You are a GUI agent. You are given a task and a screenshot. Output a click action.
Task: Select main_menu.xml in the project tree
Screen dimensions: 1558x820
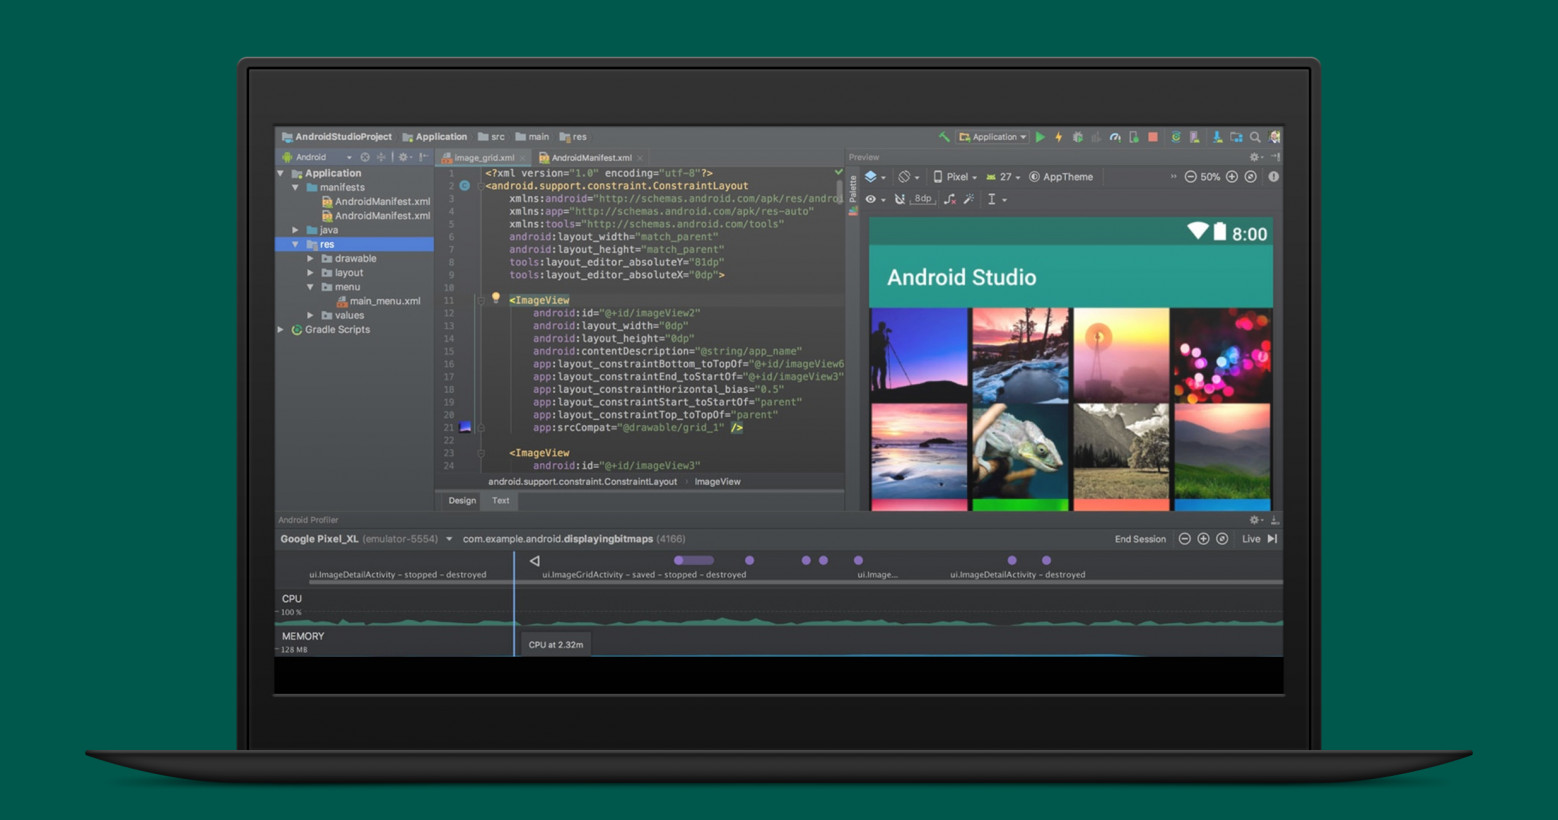384,301
